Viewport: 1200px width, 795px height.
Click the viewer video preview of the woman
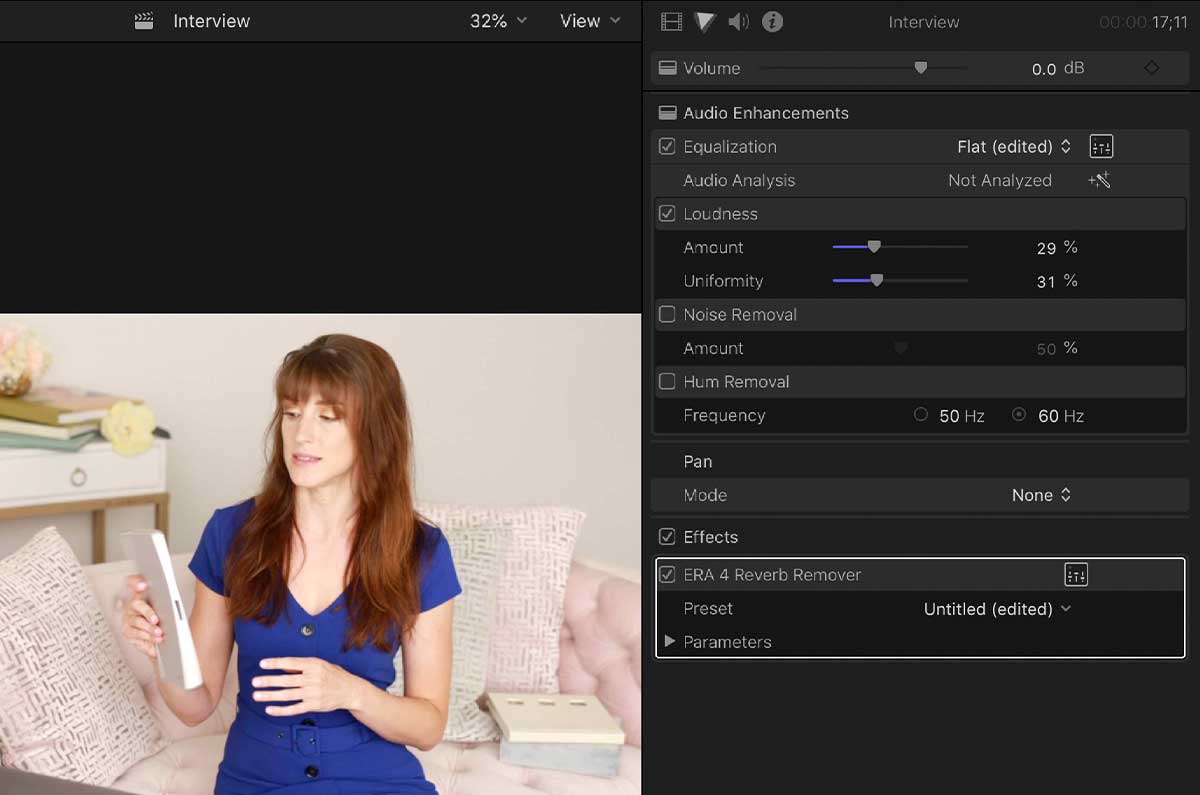tap(320, 554)
